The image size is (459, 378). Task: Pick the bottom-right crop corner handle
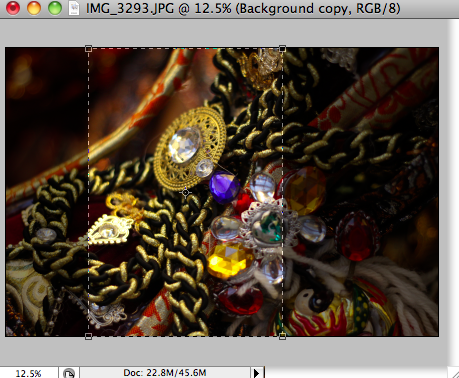pos(282,336)
